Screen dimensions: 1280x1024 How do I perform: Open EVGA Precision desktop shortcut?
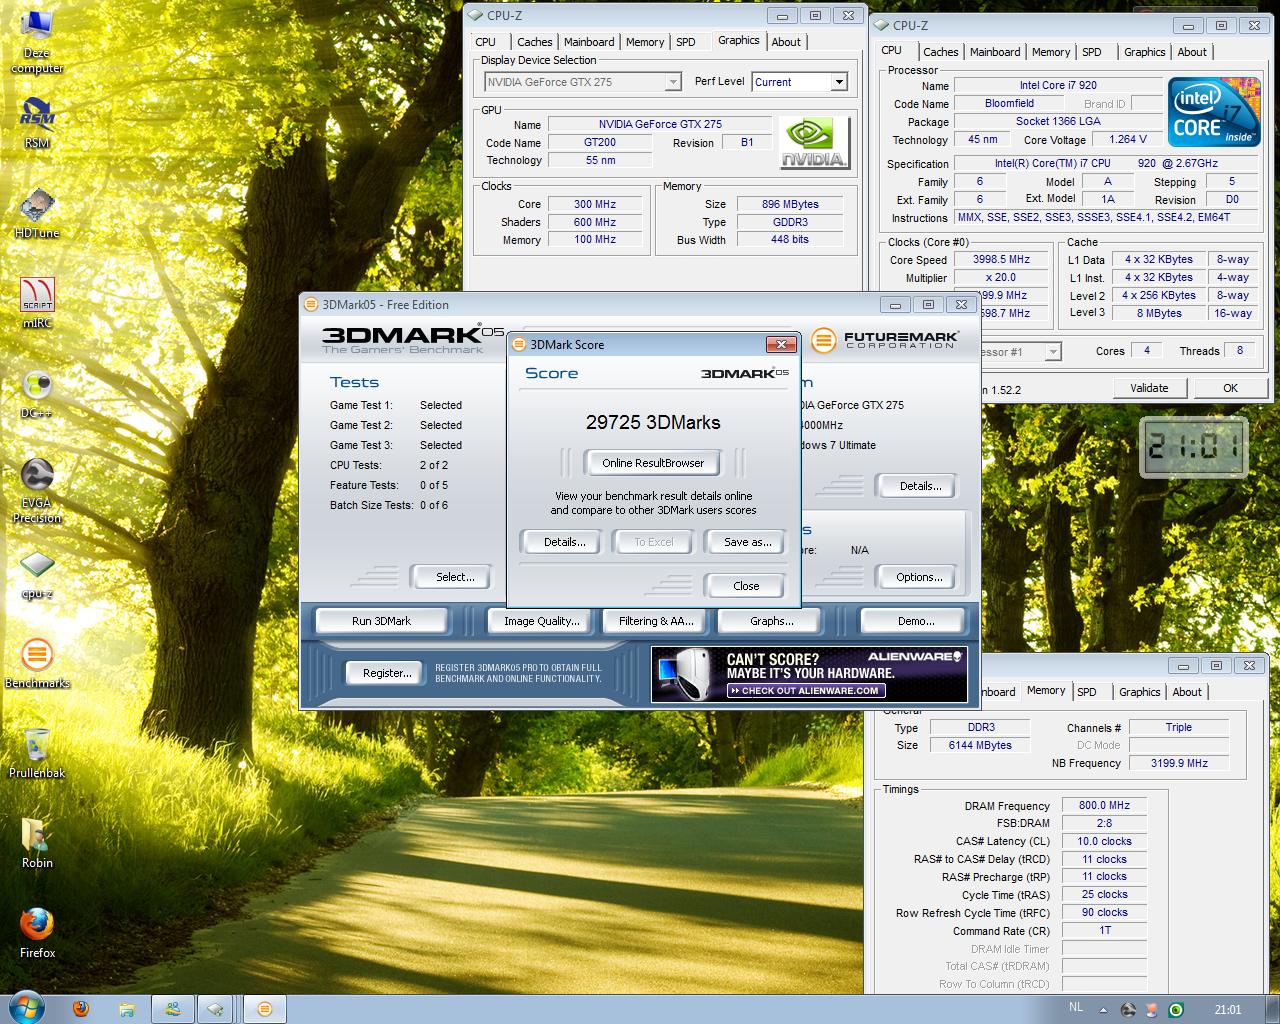click(37, 489)
